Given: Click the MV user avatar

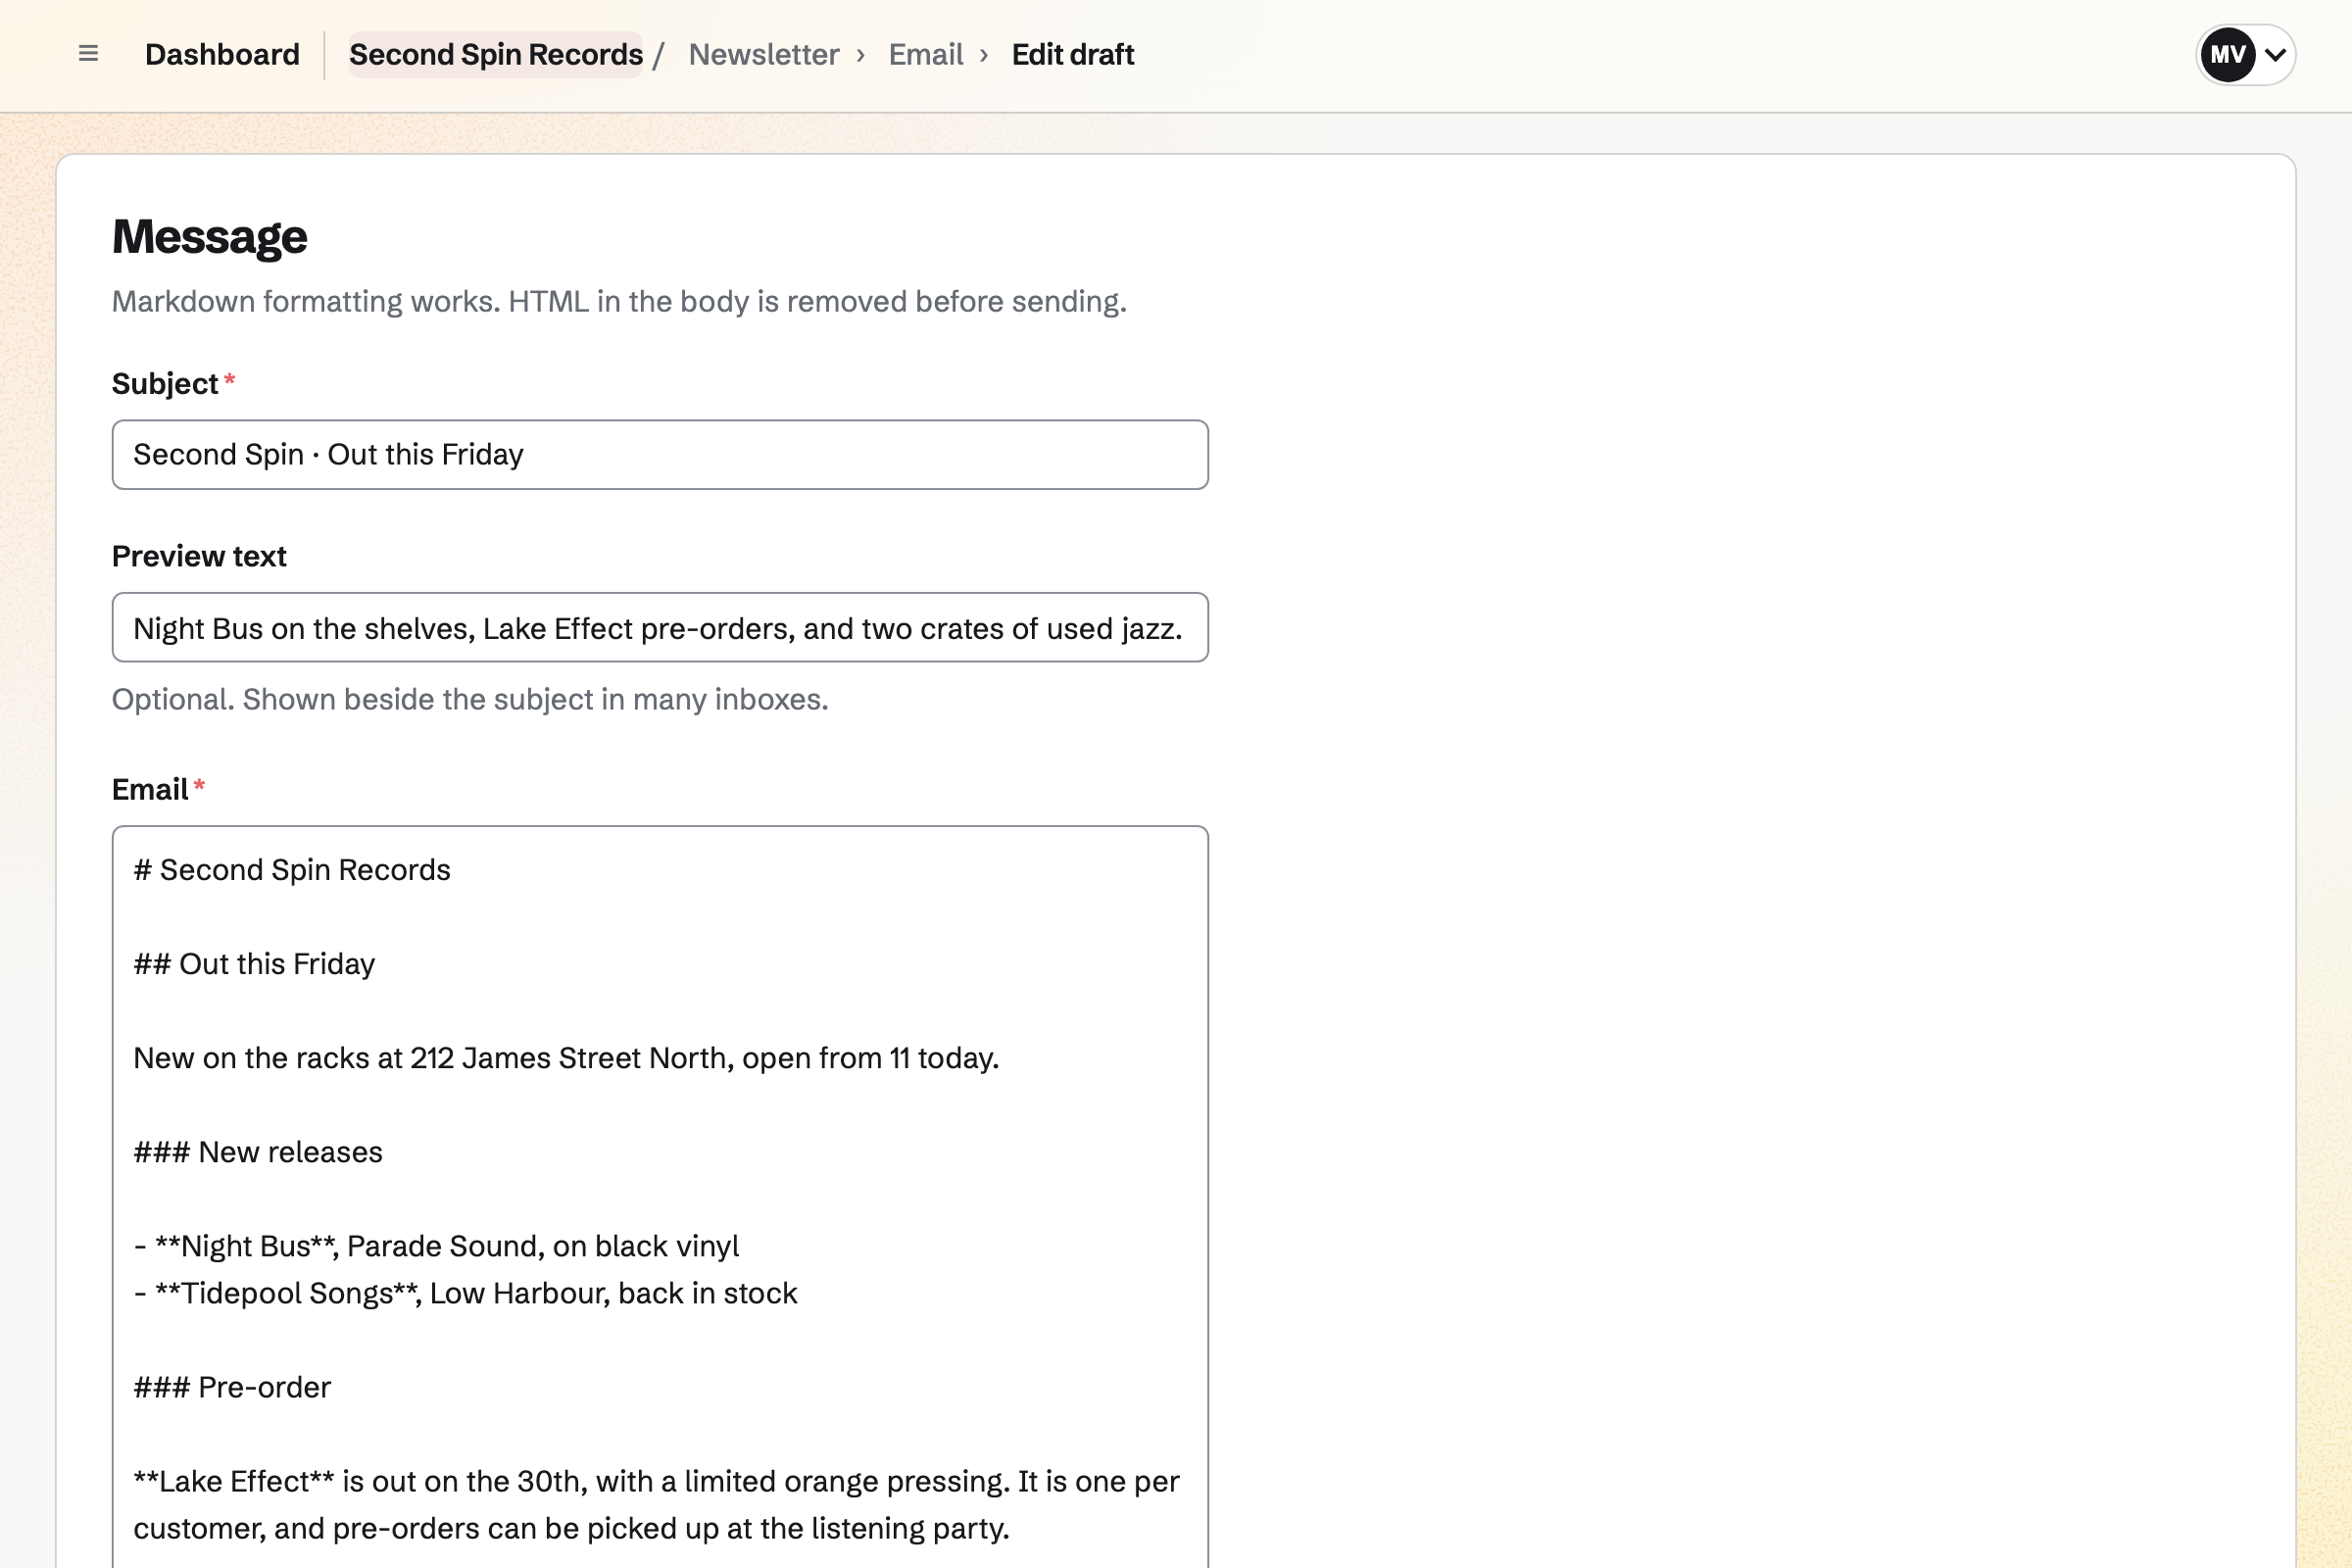Looking at the screenshot, I should pyautogui.click(x=2227, y=54).
